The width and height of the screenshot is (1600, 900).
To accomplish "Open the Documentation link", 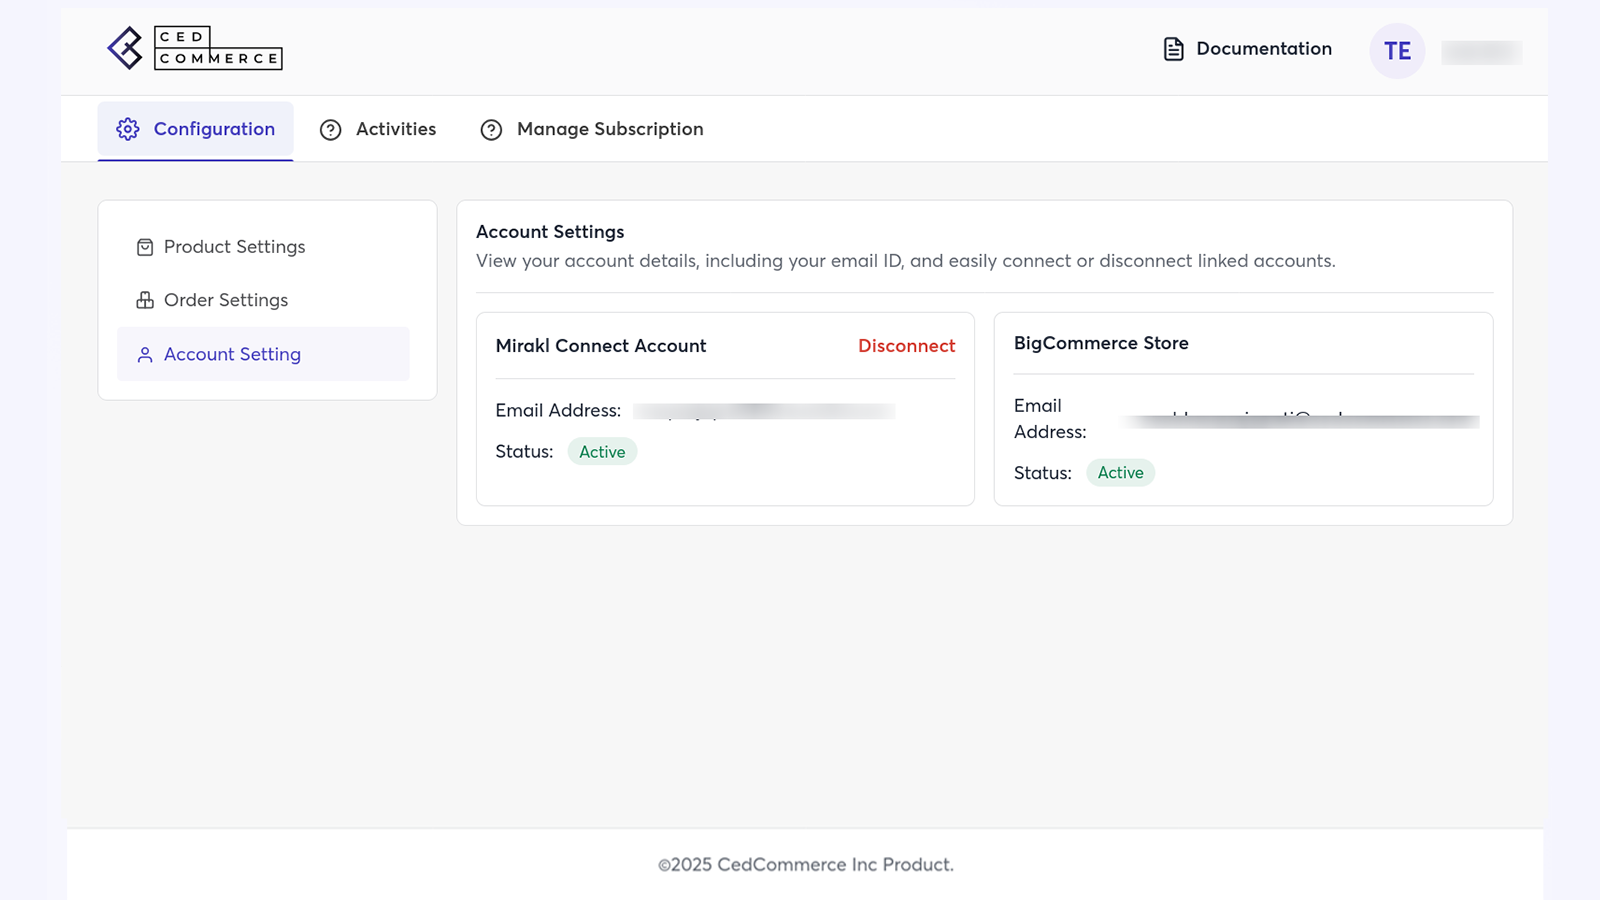I will 1248,49.
